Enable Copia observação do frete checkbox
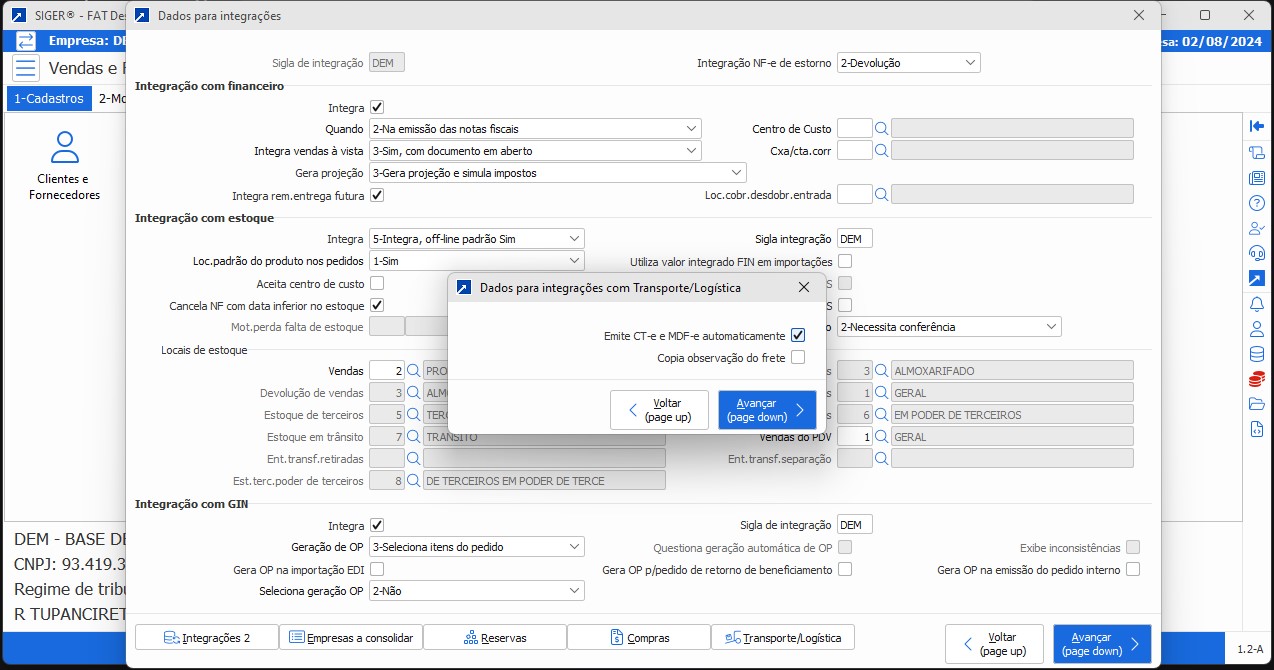The image size is (1274, 670). point(797,358)
